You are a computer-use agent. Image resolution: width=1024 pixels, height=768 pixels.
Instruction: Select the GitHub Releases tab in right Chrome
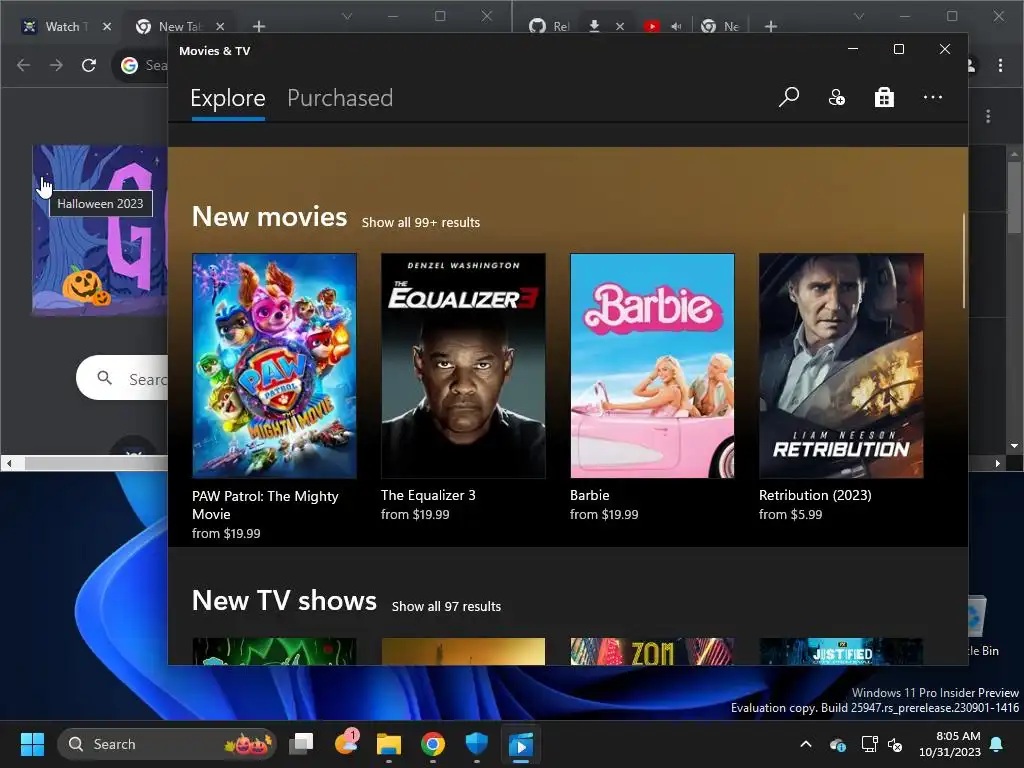[549, 27]
